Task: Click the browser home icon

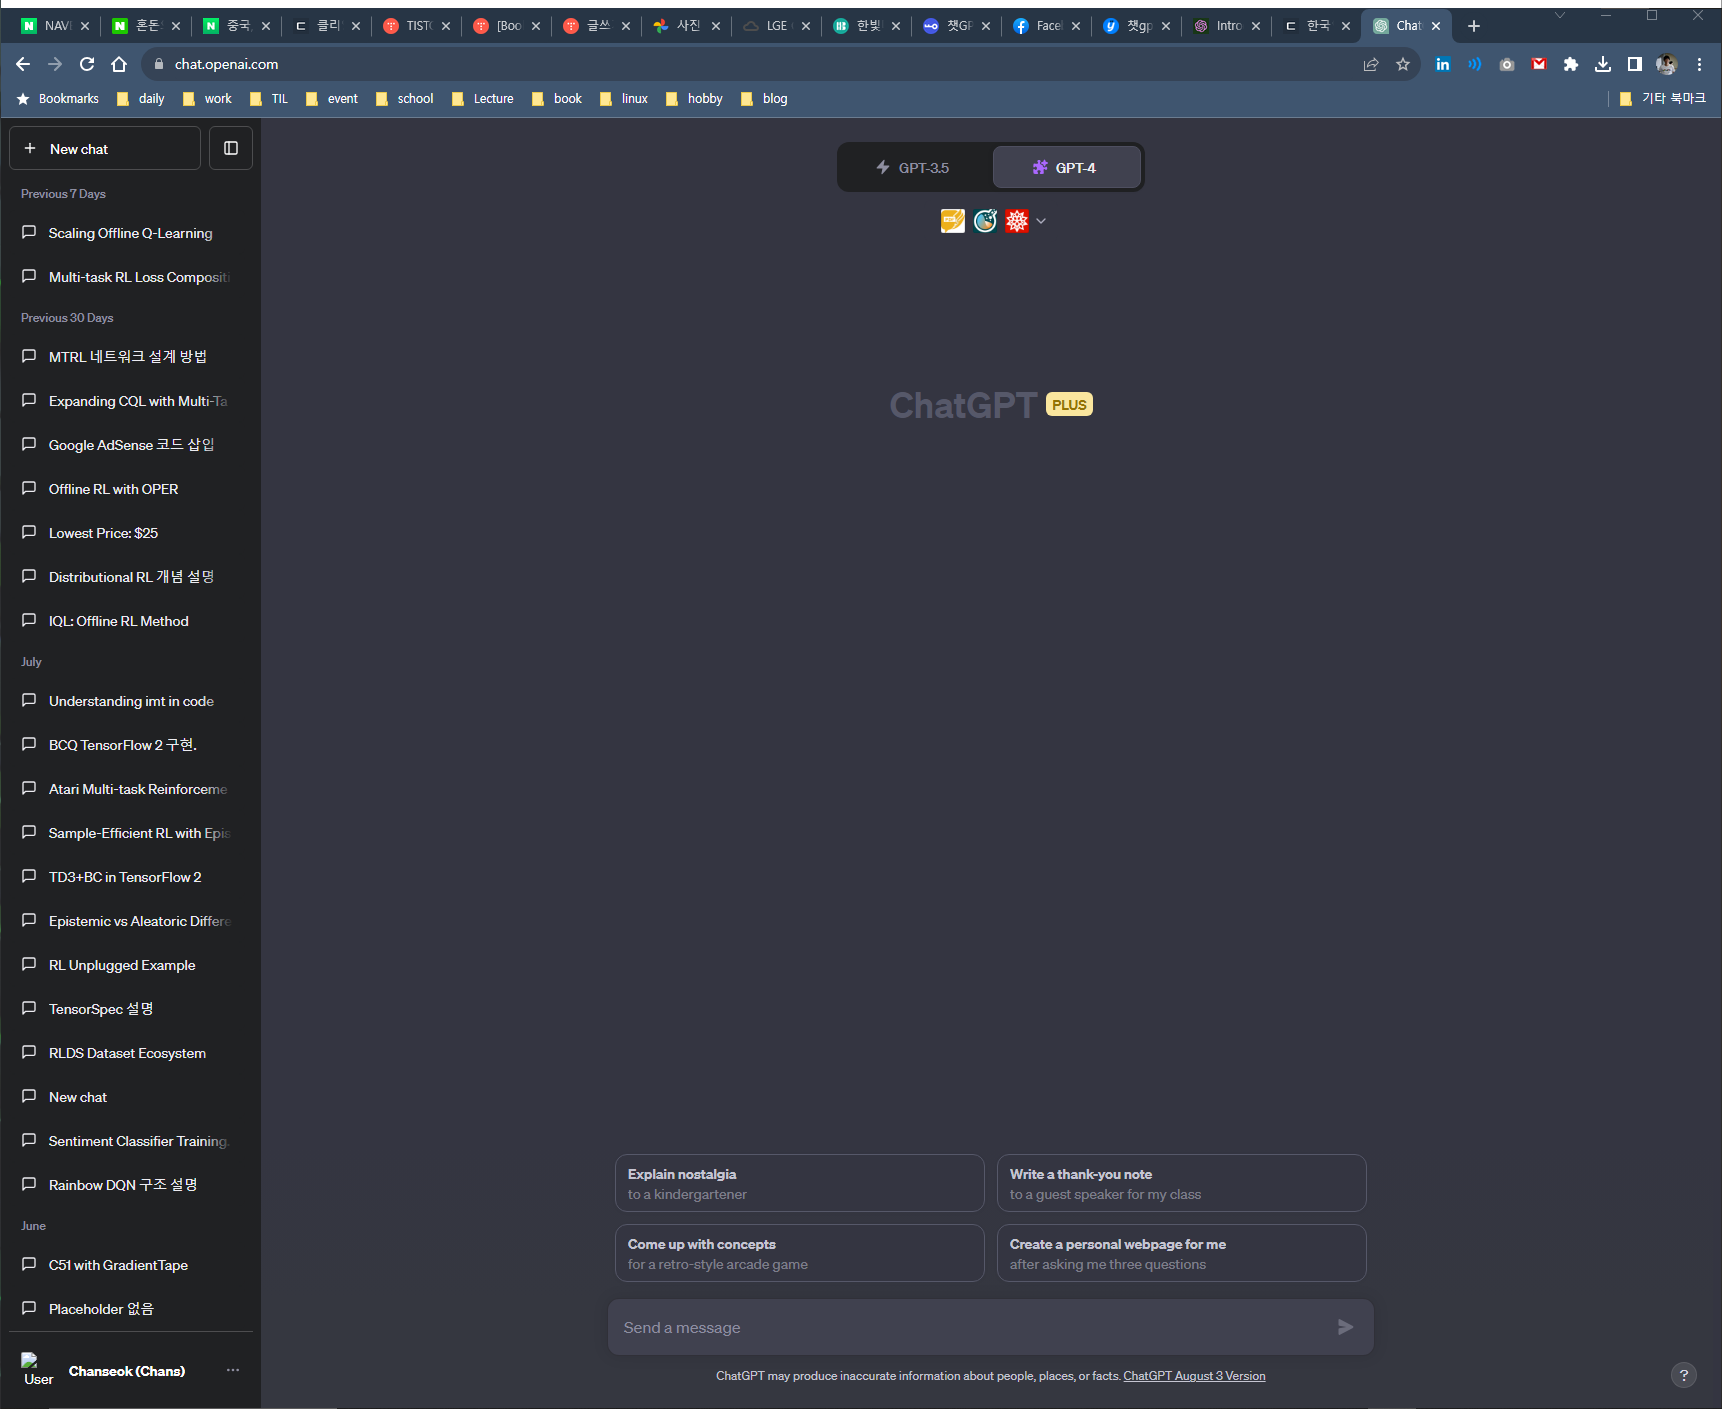Action: [x=119, y=64]
